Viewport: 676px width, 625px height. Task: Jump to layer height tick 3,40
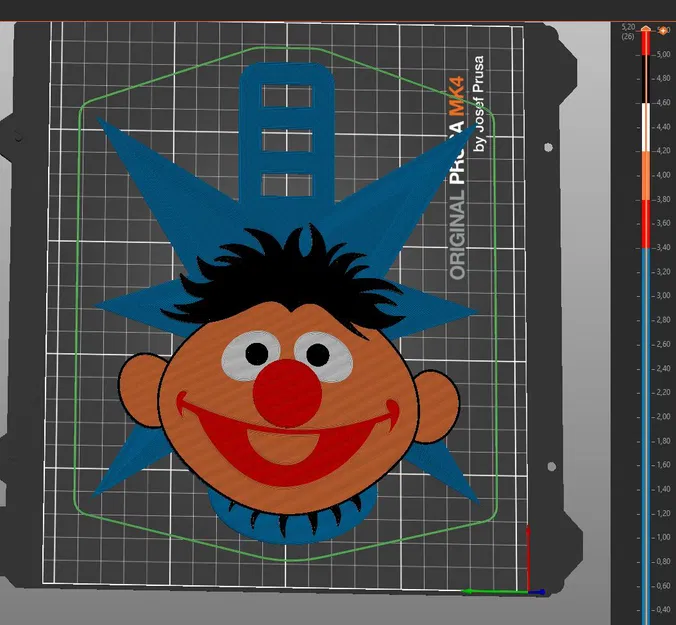(x=664, y=247)
